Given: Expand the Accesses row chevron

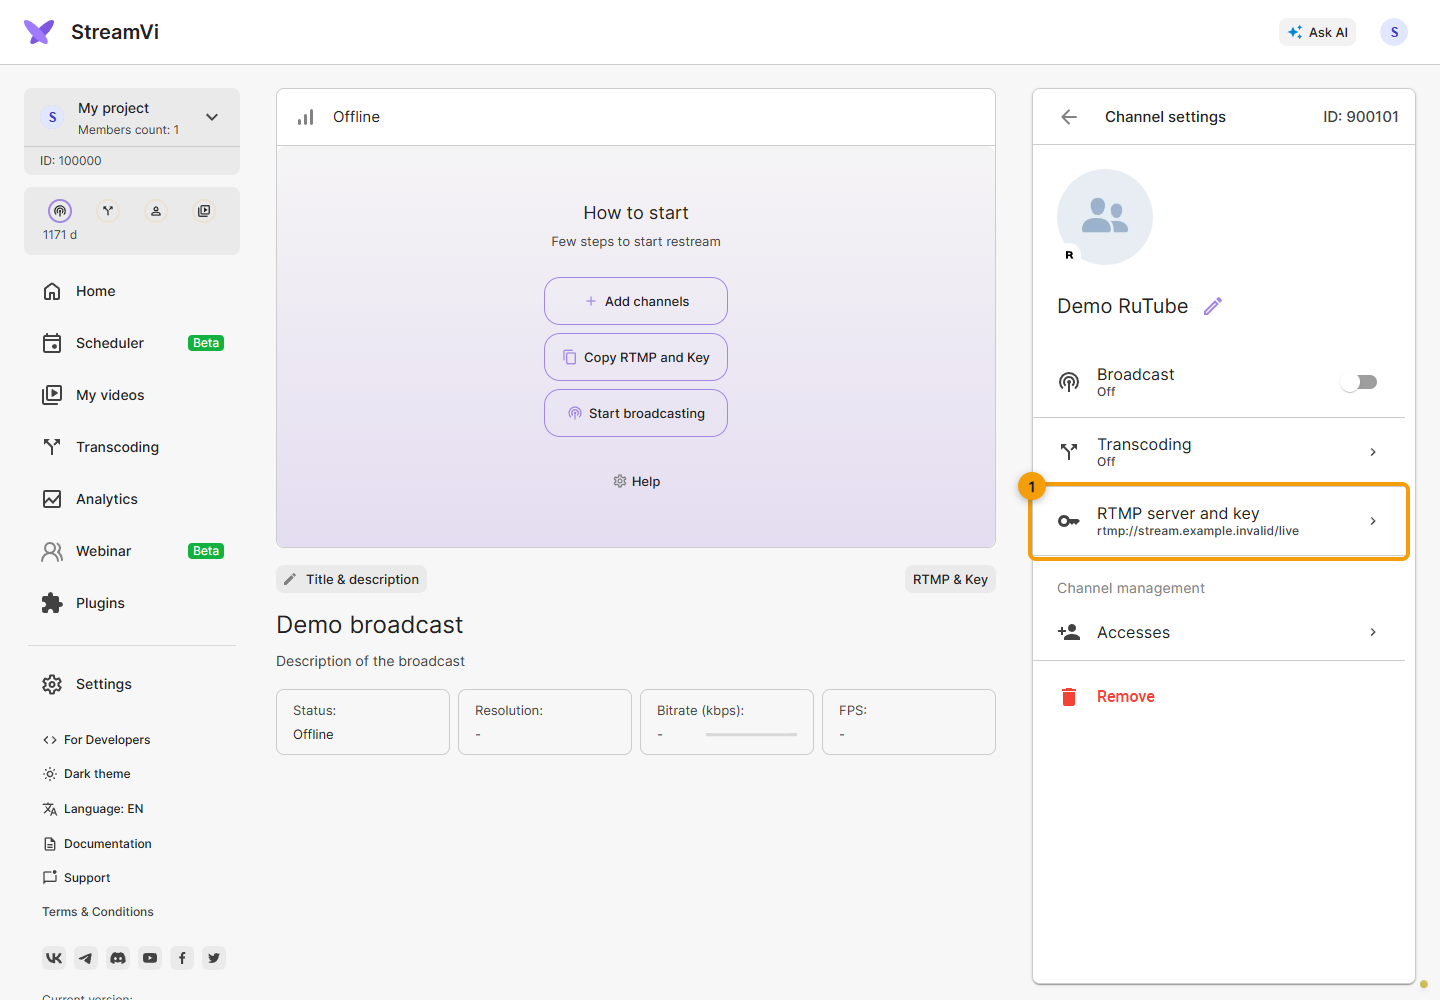Looking at the screenshot, I should click(x=1373, y=632).
